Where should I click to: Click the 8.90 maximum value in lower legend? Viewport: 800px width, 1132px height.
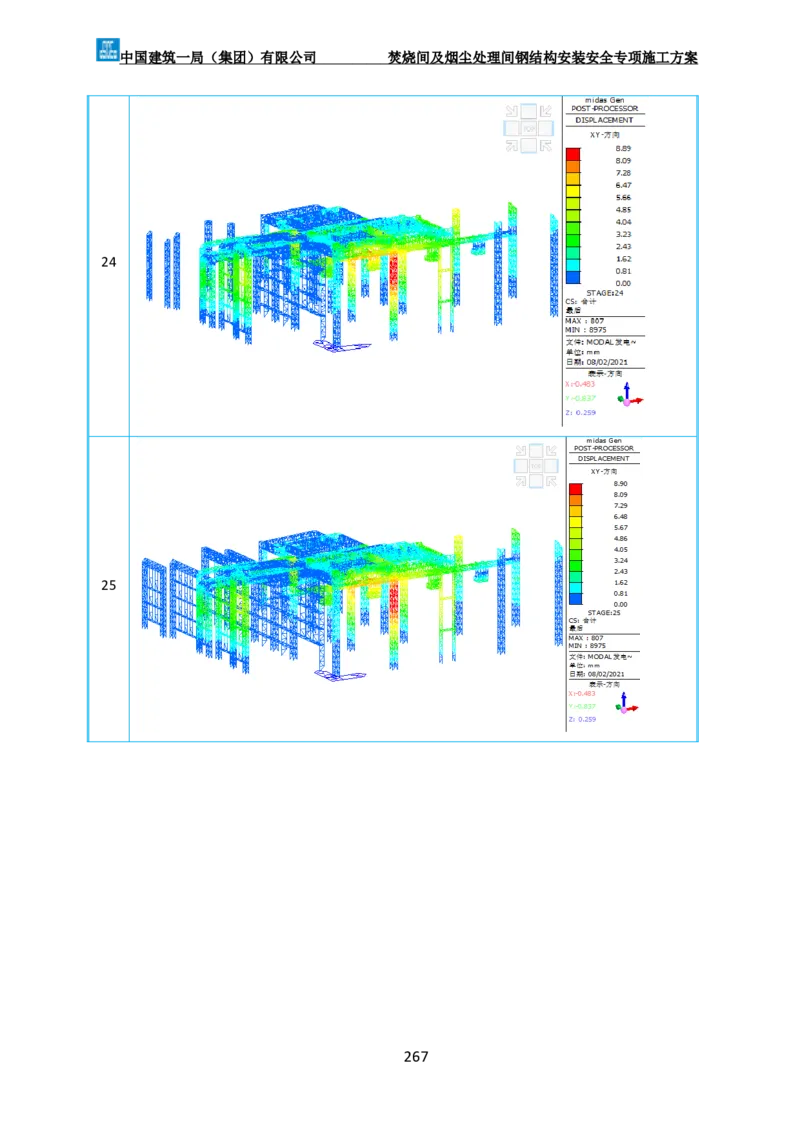(x=621, y=483)
